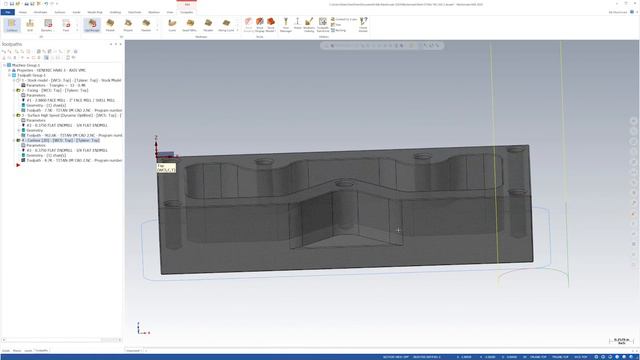Screen dimensions: 640x360
Task: Click the Nesting utility
Action: [338, 30]
